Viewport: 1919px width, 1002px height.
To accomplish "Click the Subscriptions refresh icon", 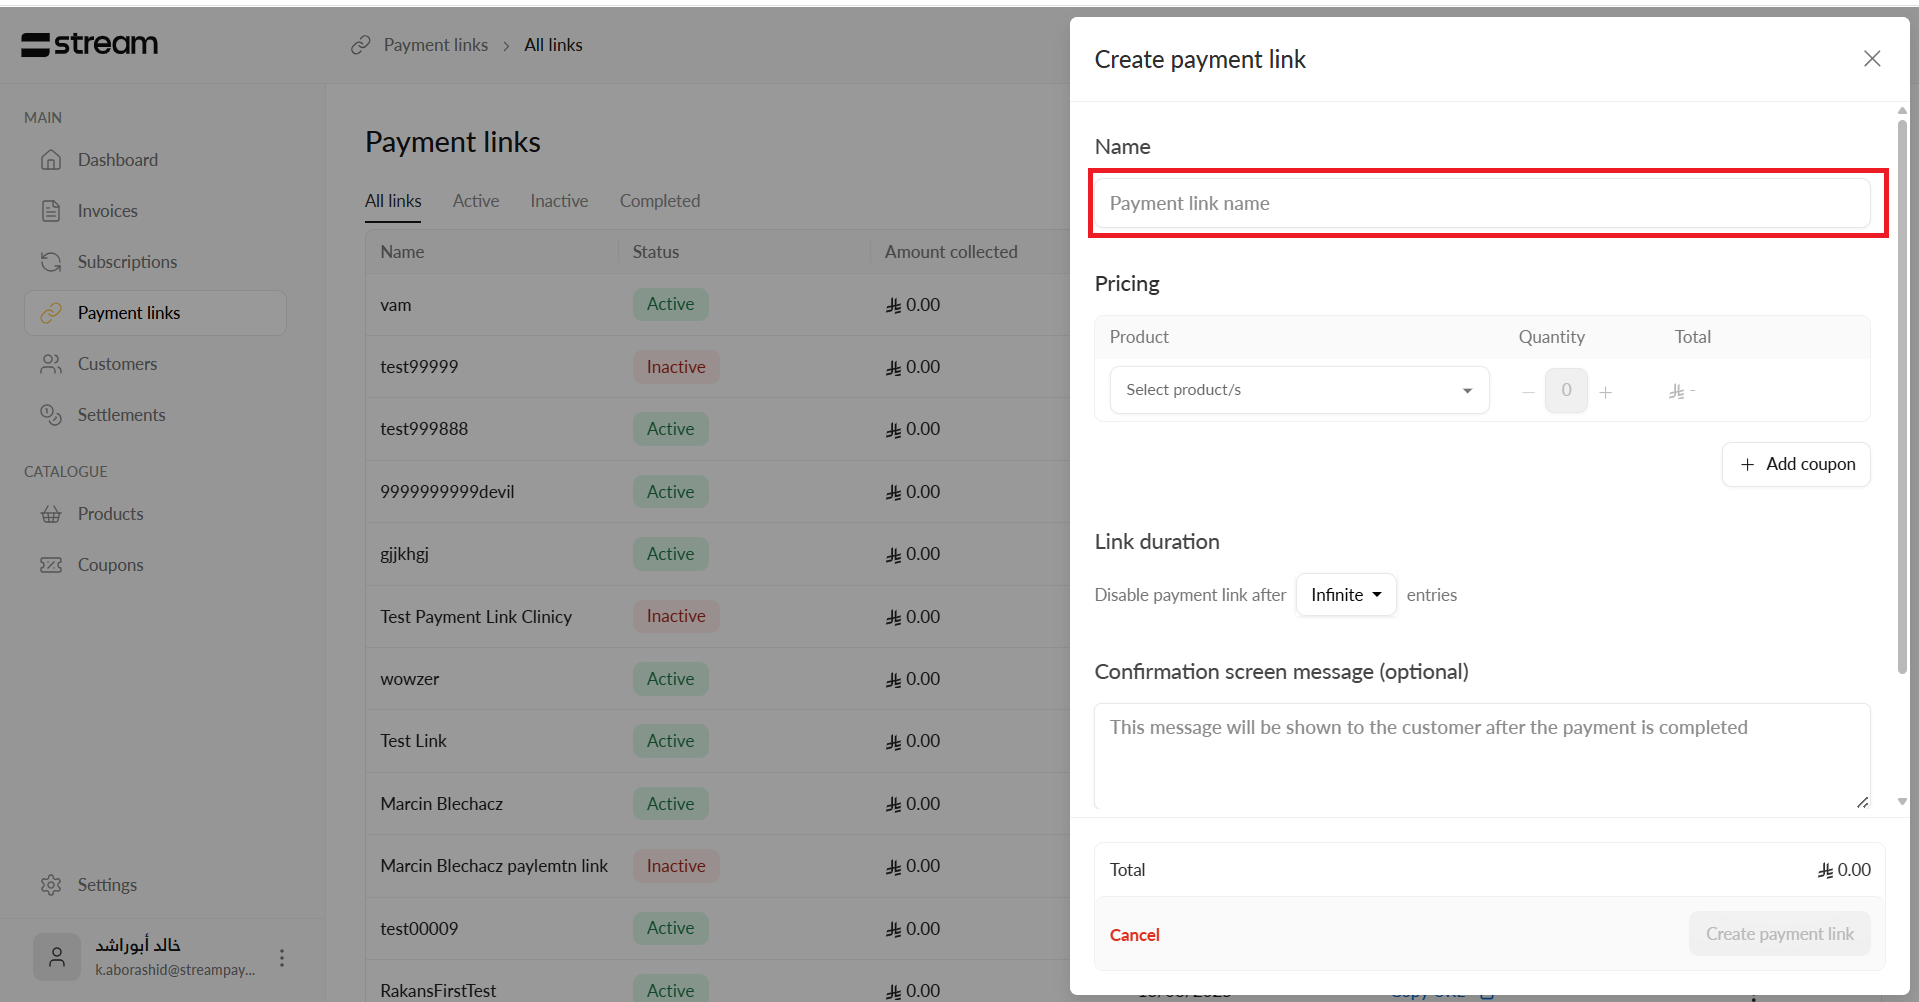I will (51, 262).
